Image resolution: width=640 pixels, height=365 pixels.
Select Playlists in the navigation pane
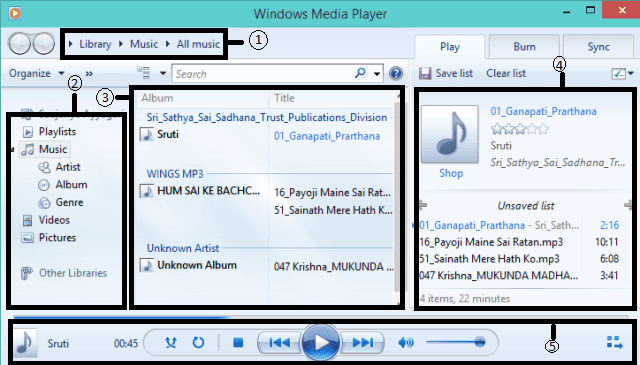pyautogui.click(x=57, y=131)
